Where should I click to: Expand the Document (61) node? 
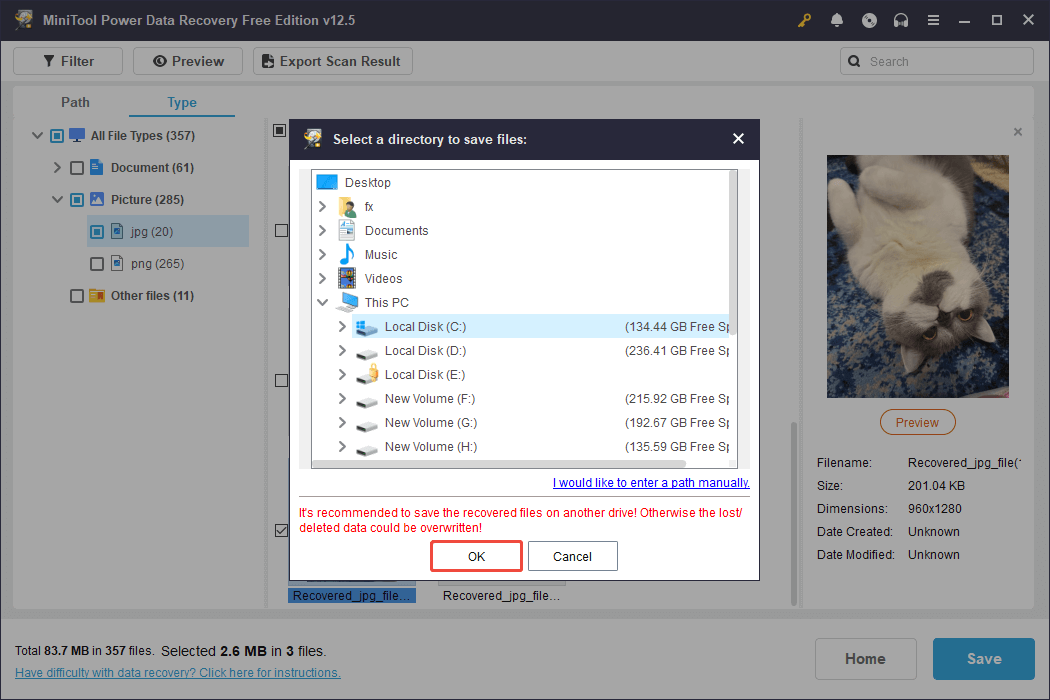click(x=57, y=167)
